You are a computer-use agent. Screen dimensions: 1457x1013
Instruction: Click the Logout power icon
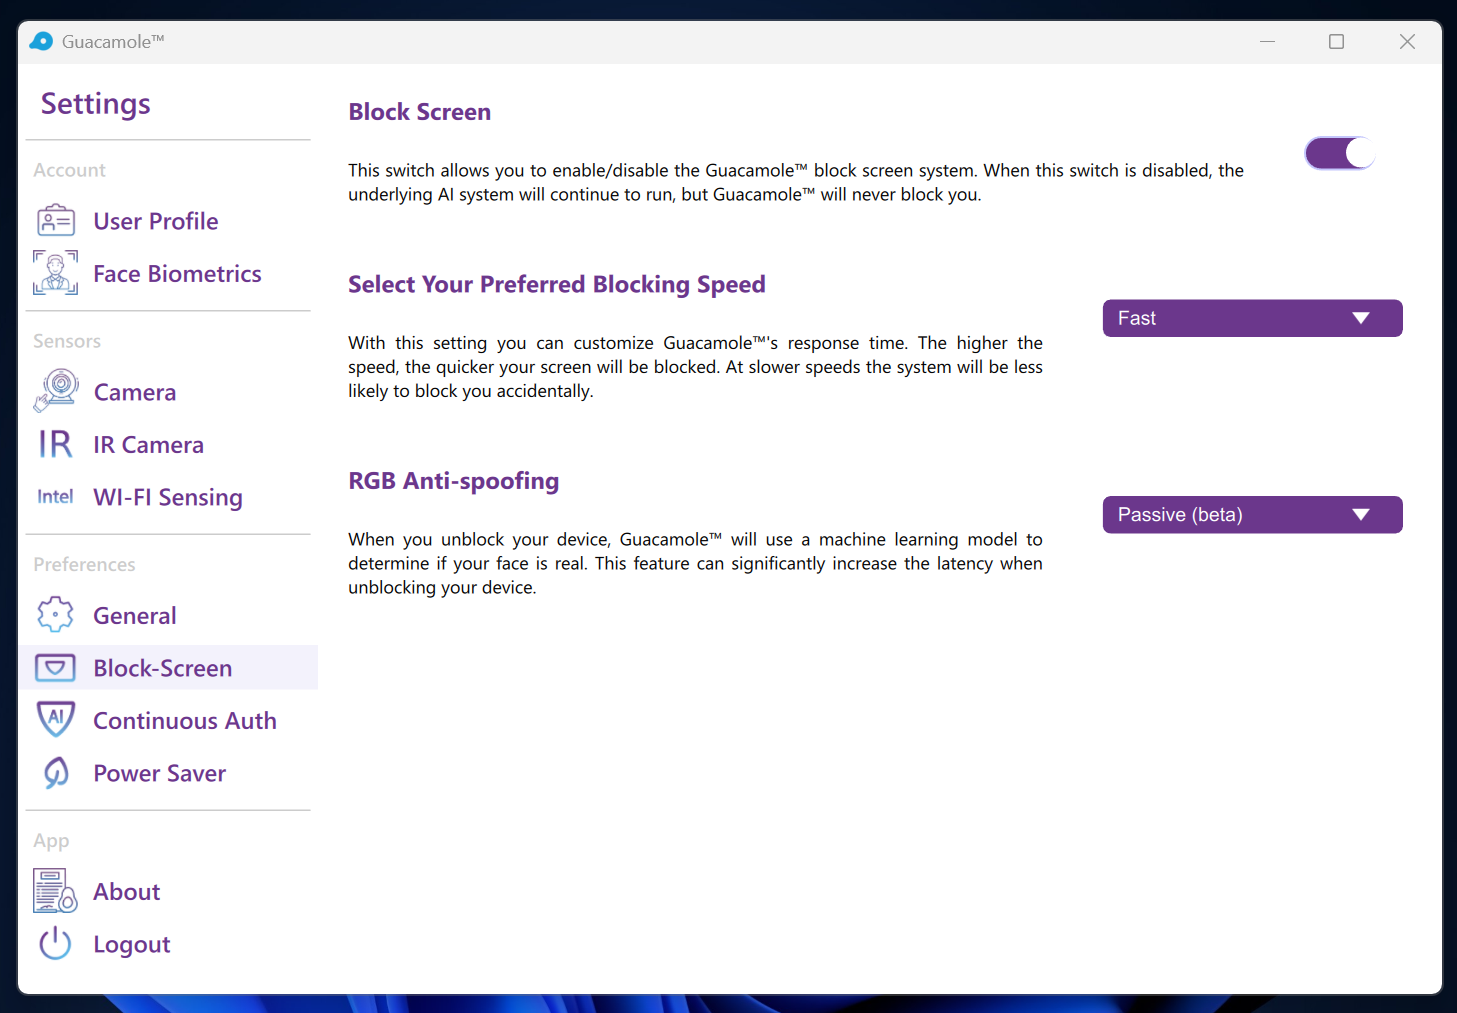tap(56, 944)
